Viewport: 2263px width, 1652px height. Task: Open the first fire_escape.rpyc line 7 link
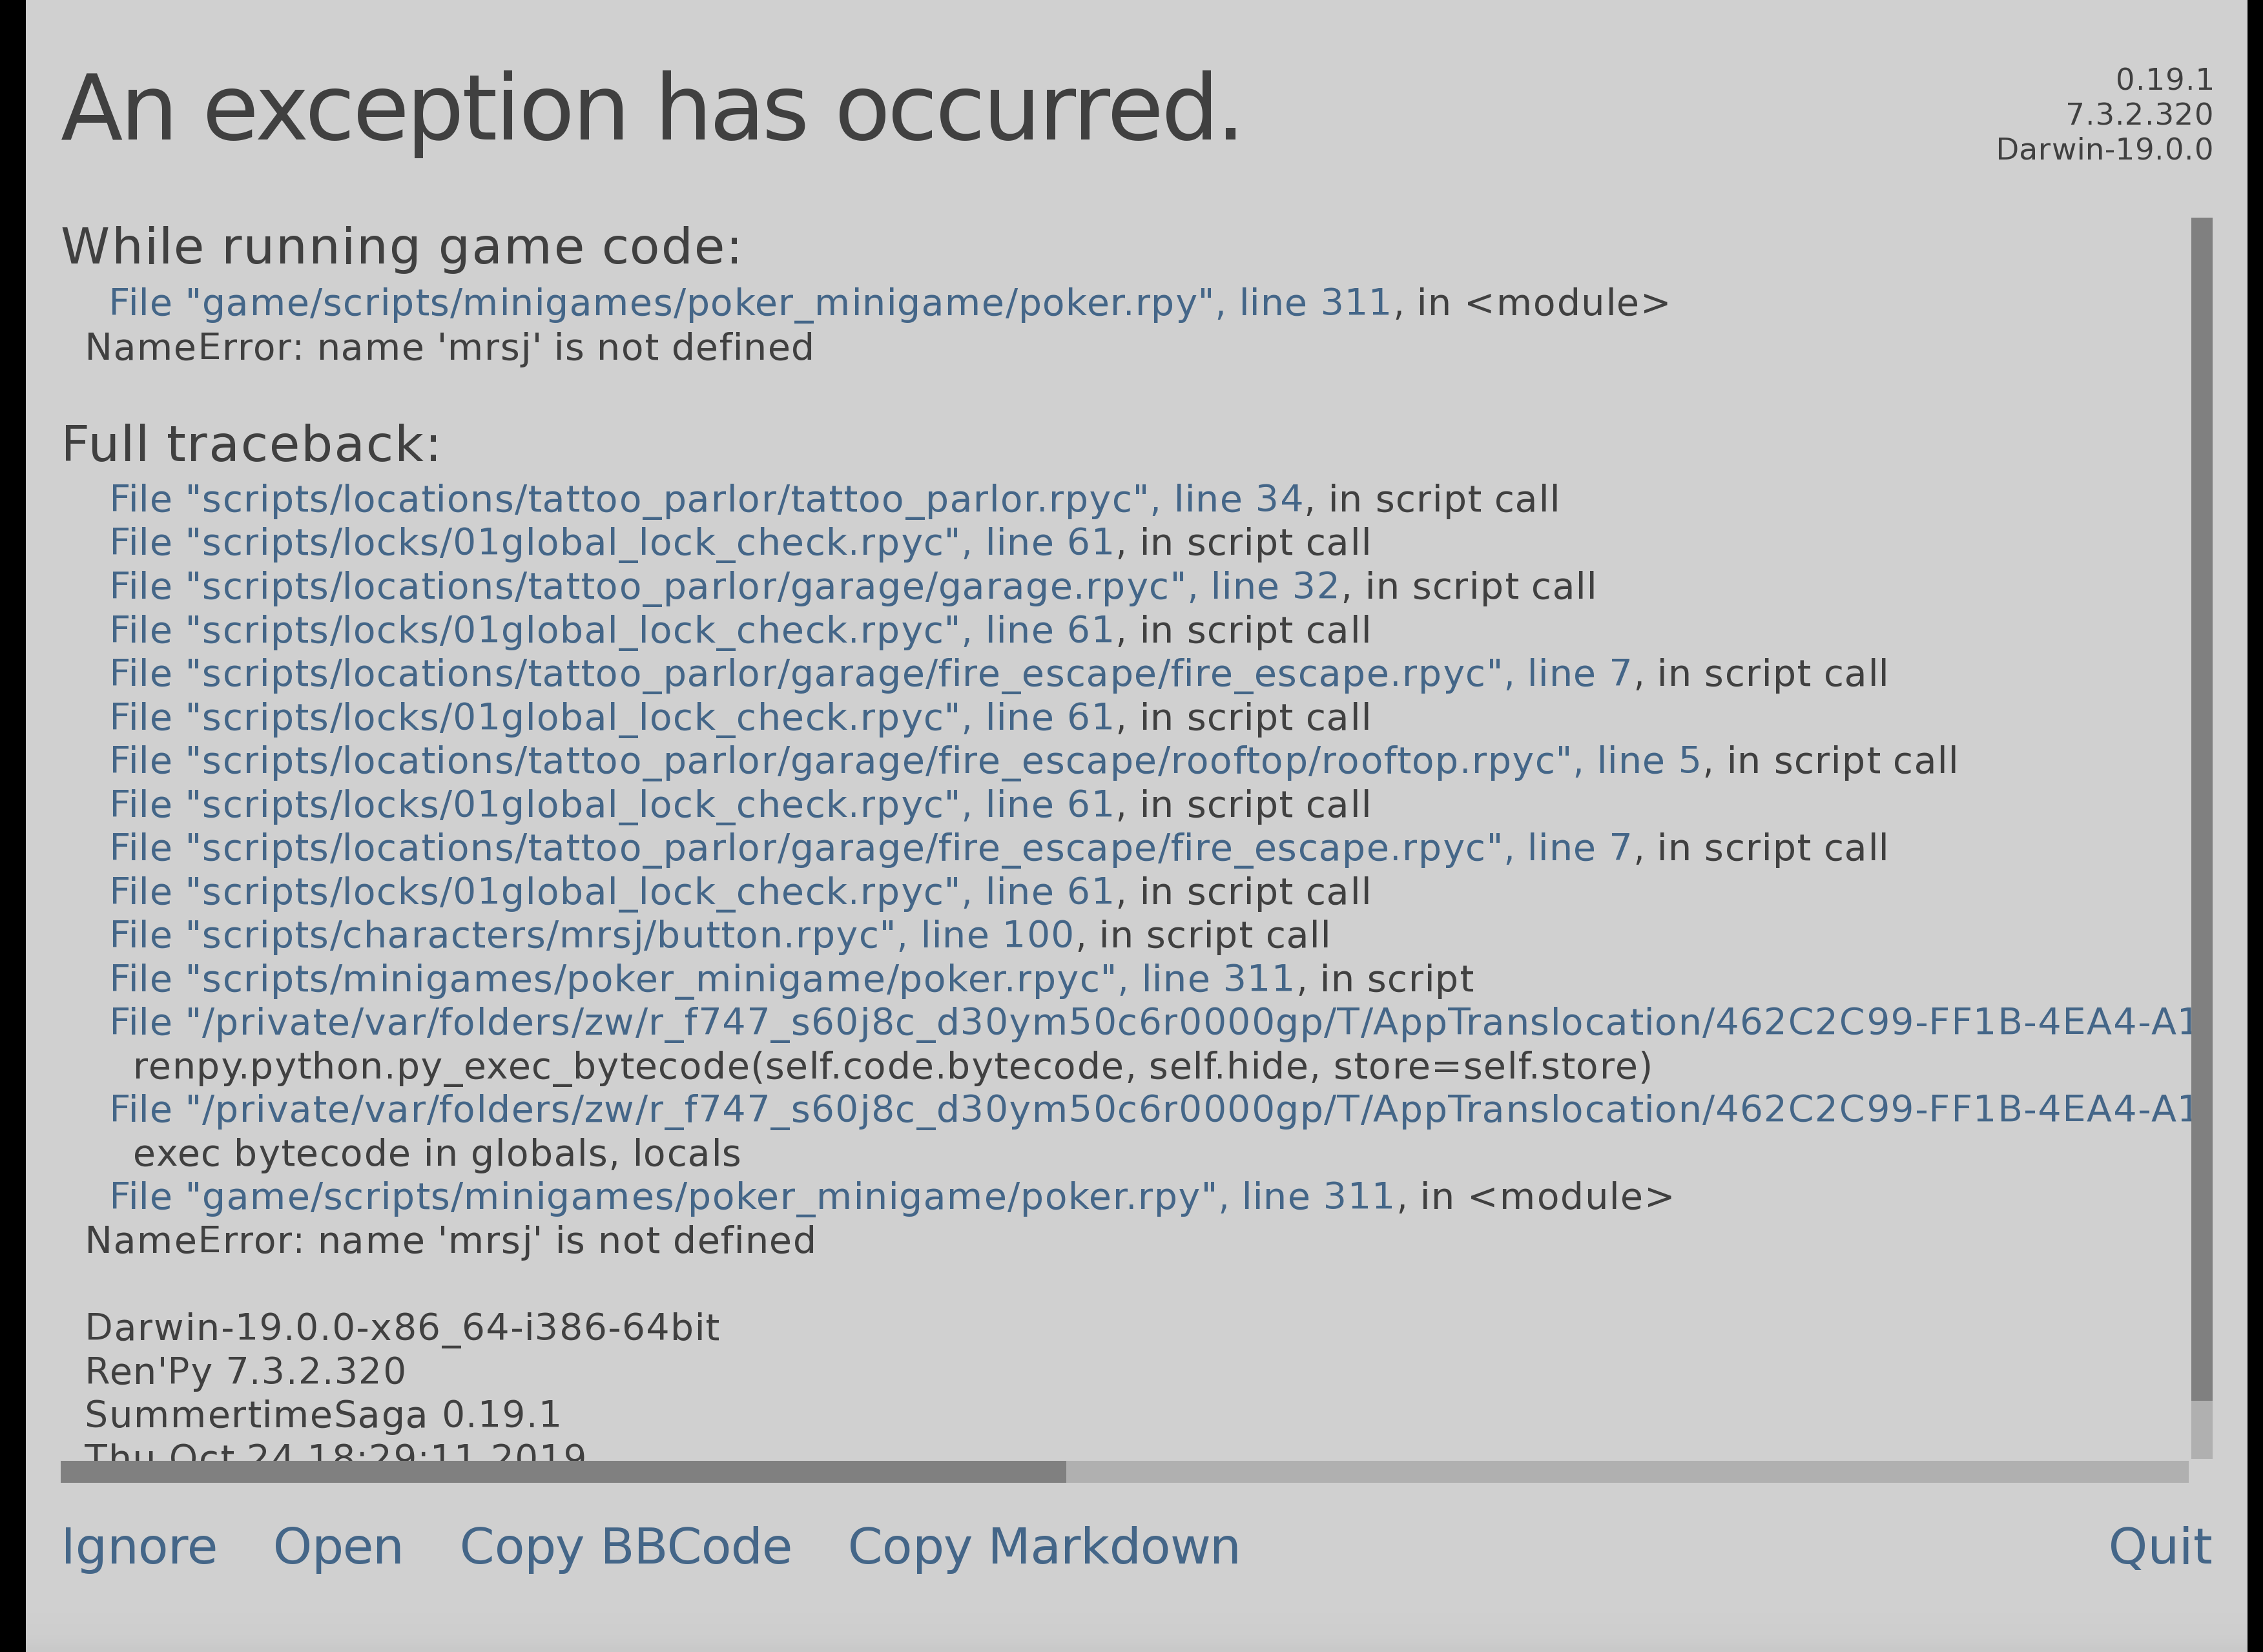(x=870, y=674)
